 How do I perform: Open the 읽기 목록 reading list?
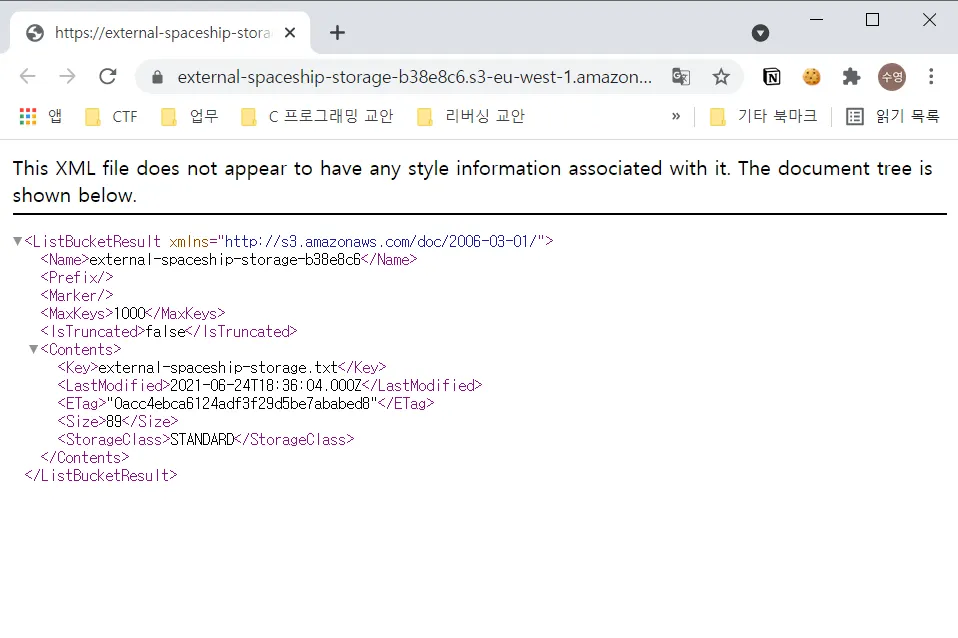[x=893, y=116]
